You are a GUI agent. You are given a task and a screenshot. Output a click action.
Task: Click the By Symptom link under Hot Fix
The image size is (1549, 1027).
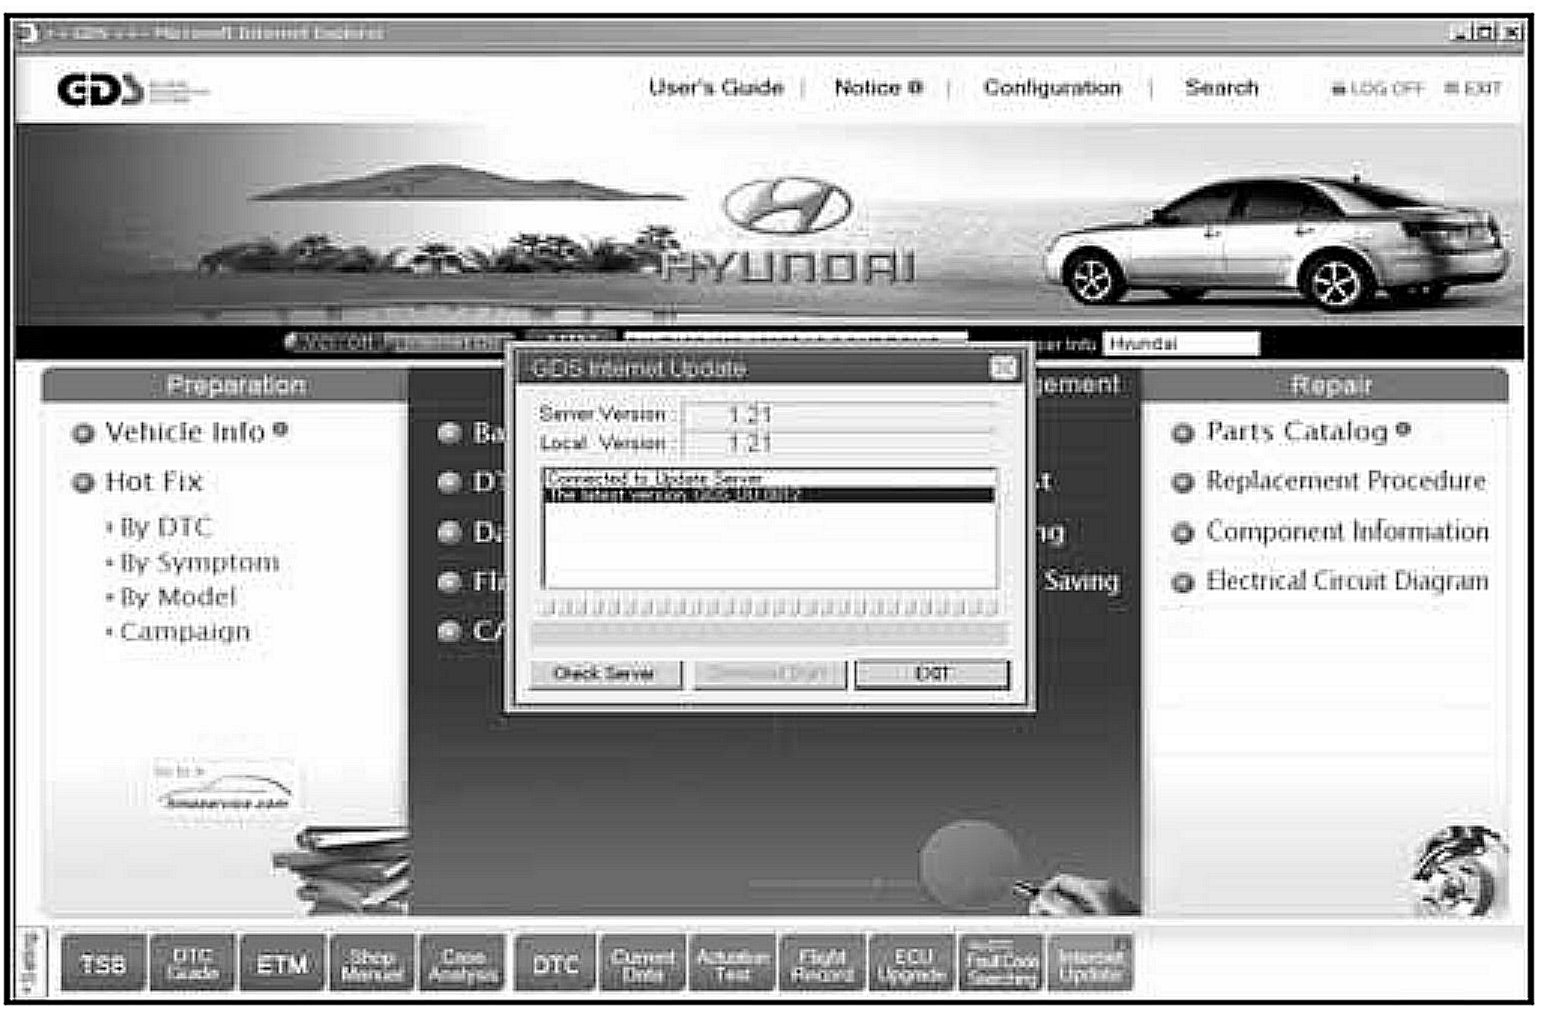click(x=198, y=563)
